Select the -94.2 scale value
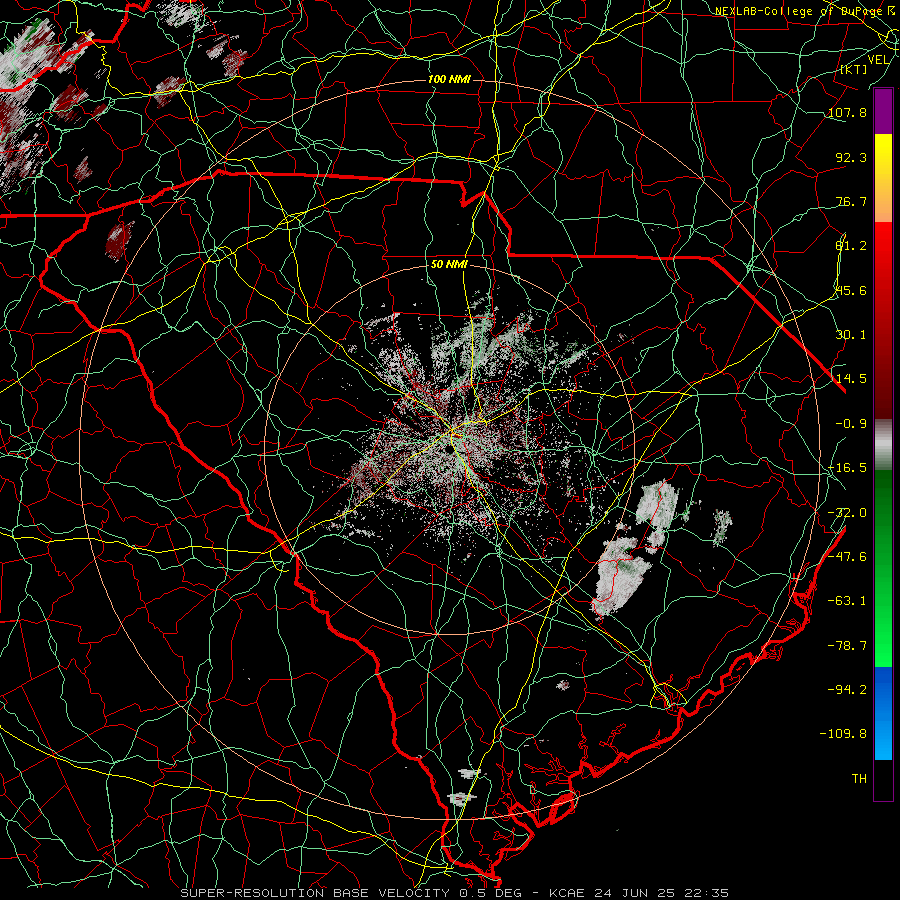 pos(847,690)
